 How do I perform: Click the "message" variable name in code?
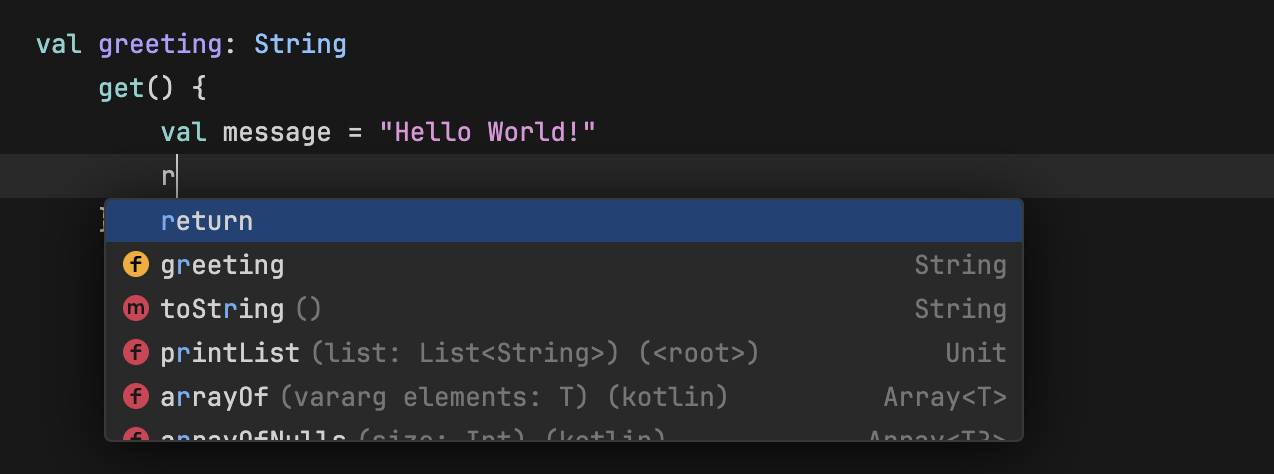[x=276, y=132]
